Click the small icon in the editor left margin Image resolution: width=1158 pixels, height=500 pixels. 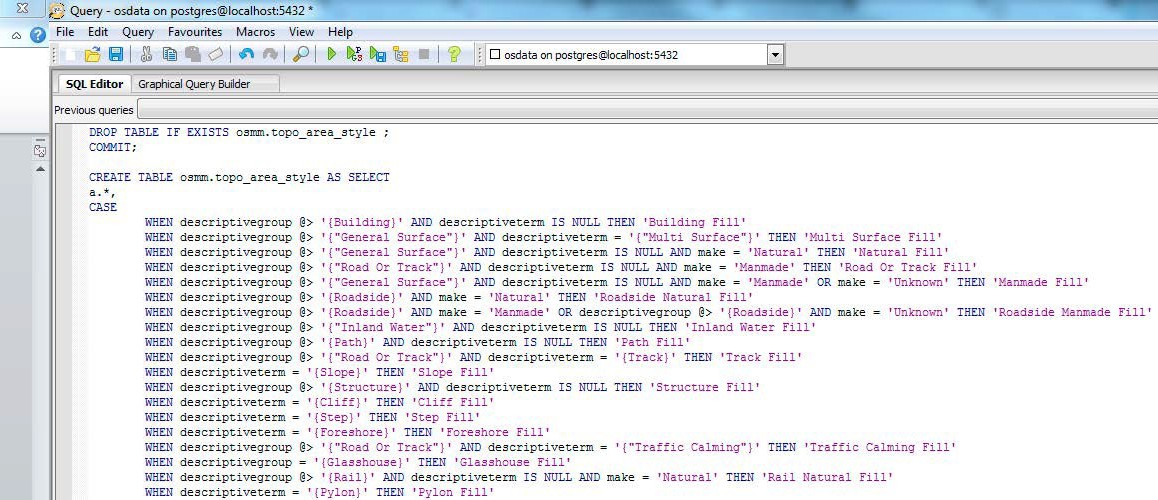[40, 151]
